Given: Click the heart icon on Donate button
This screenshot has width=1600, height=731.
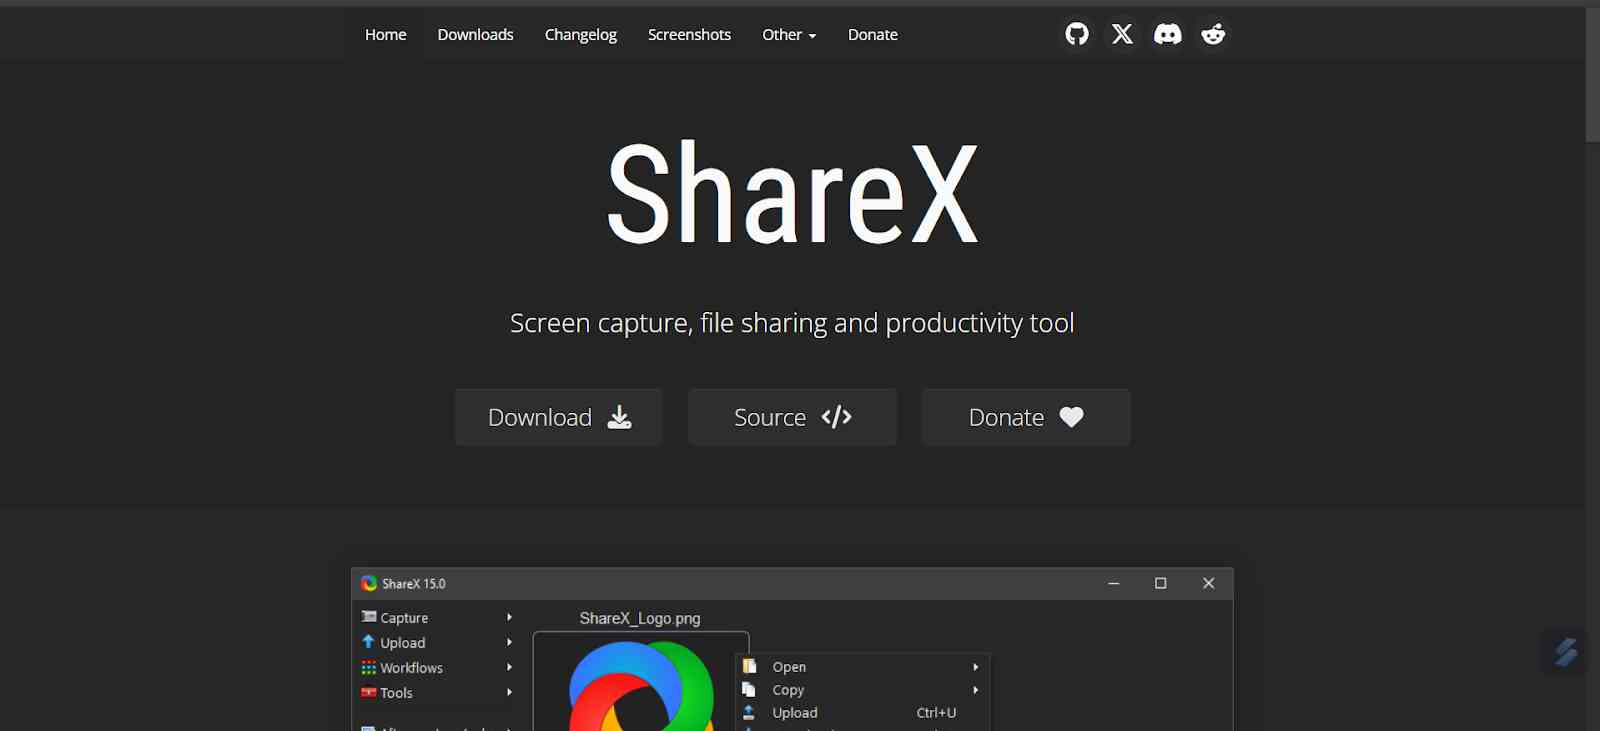Looking at the screenshot, I should pos(1071,417).
